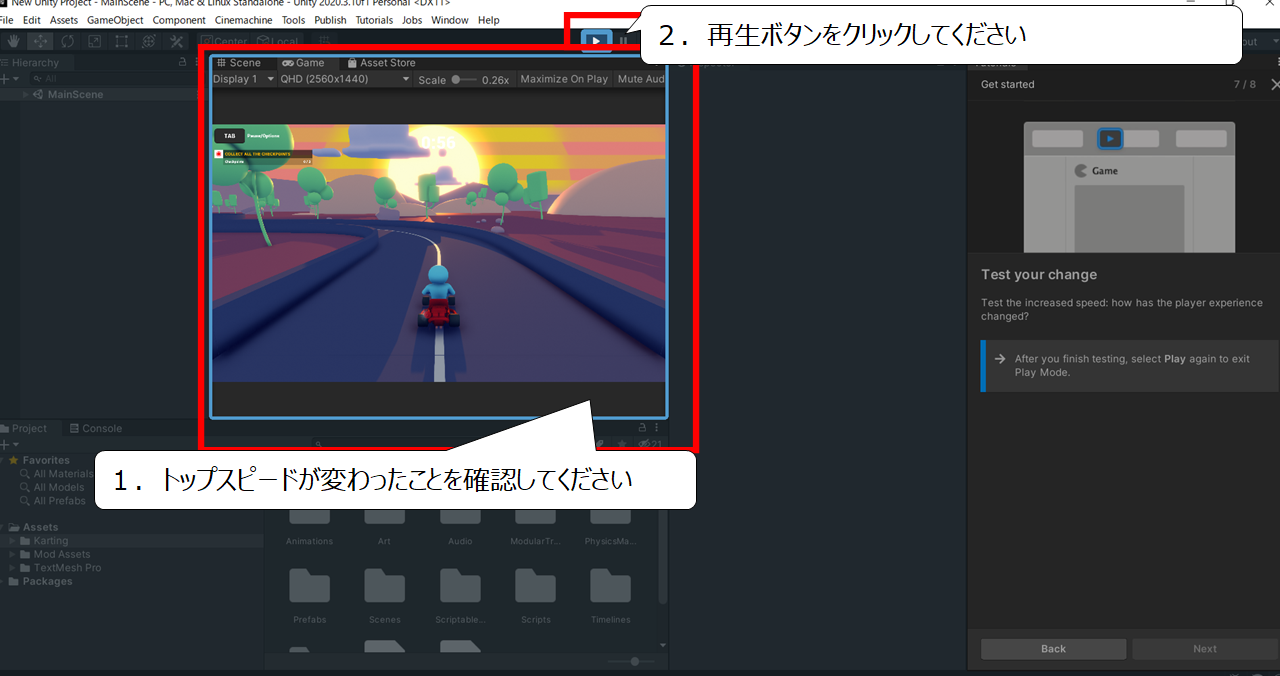This screenshot has width=1280, height=676.
Task: Open the Assets menu
Action: pyautogui.click(x=64, y=20)
